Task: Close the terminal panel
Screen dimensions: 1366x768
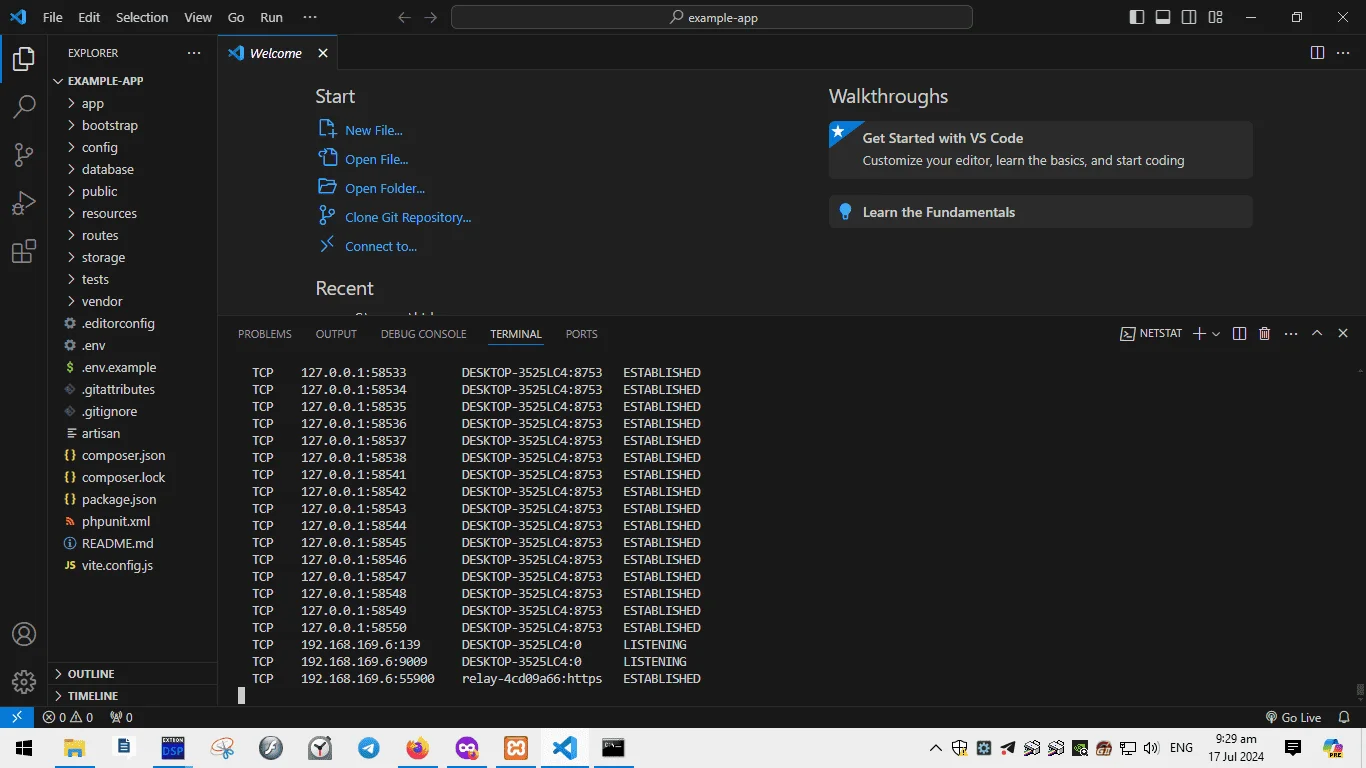Action: 1343,333
